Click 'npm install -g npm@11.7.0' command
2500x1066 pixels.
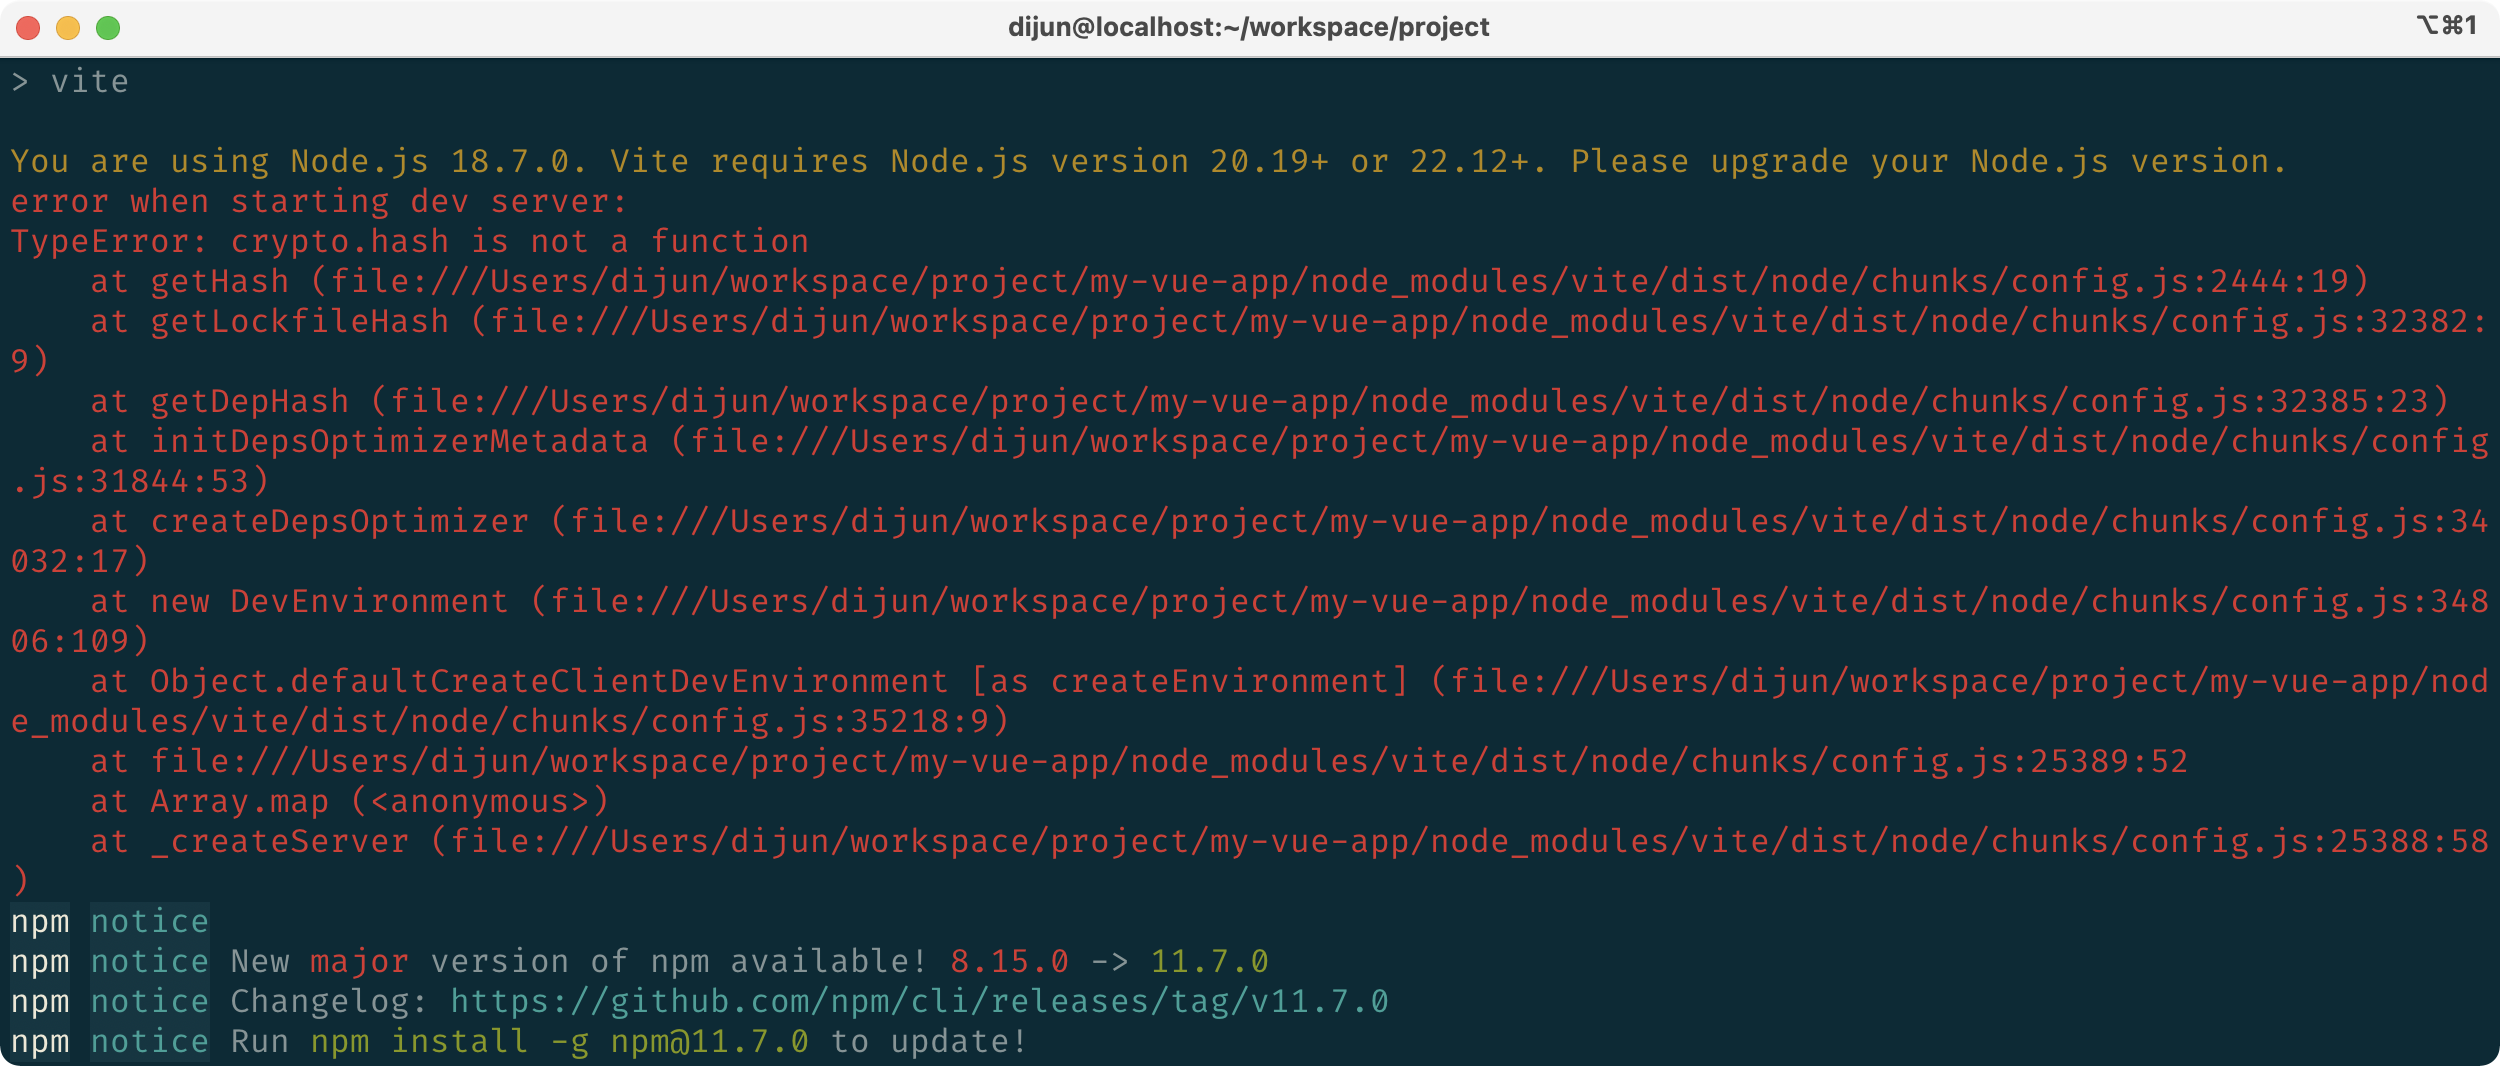pos(559,1042)
